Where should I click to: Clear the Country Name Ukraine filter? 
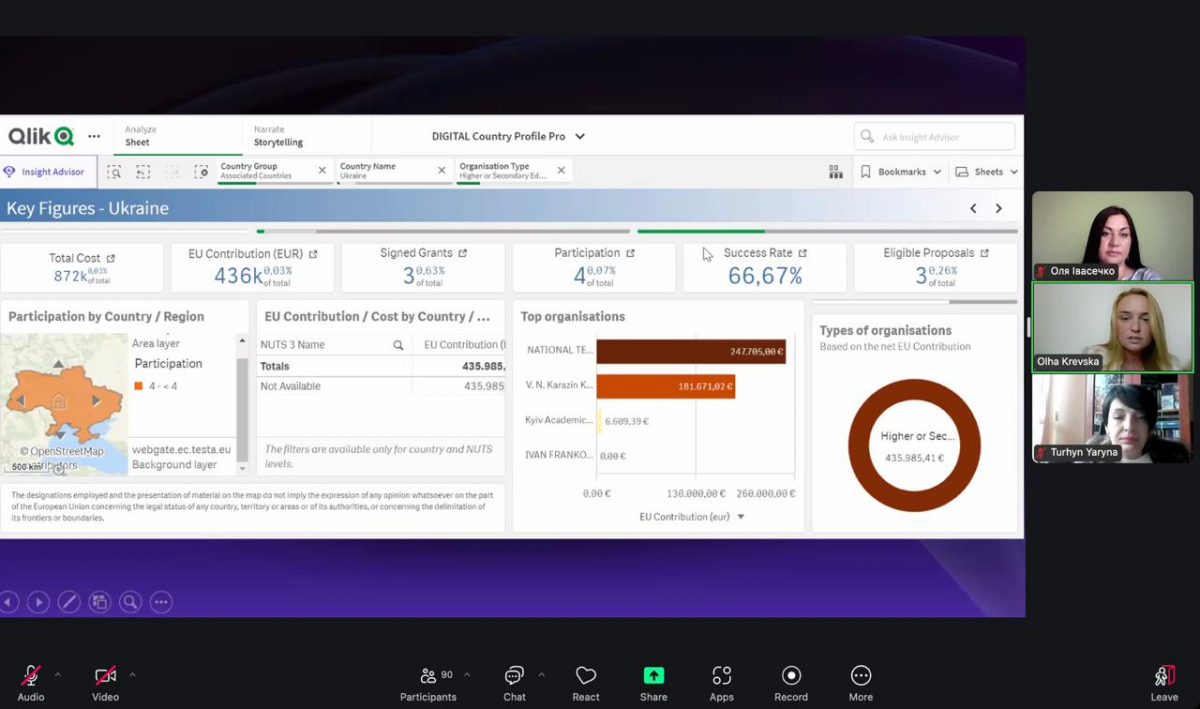tap(441, 171)
